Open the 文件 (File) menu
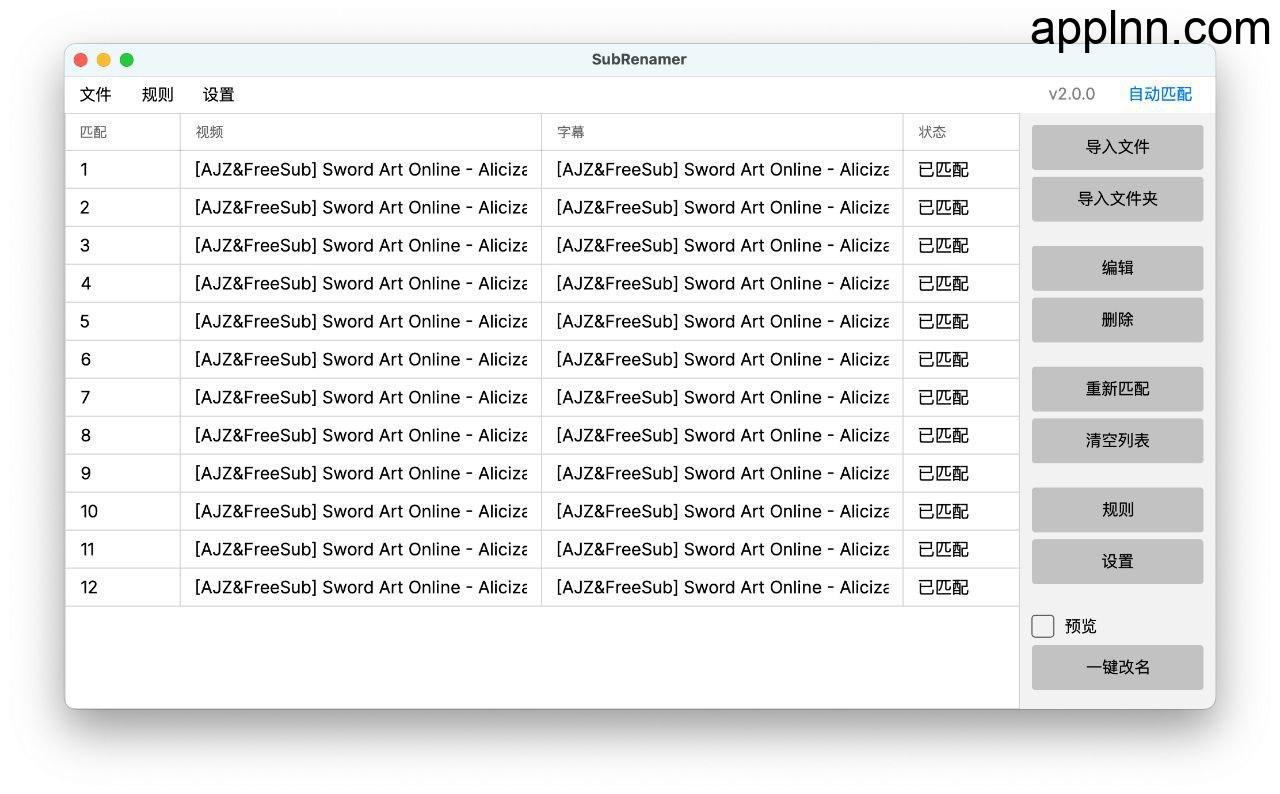Screen dimensions: 1280x794 pos(95,94)
